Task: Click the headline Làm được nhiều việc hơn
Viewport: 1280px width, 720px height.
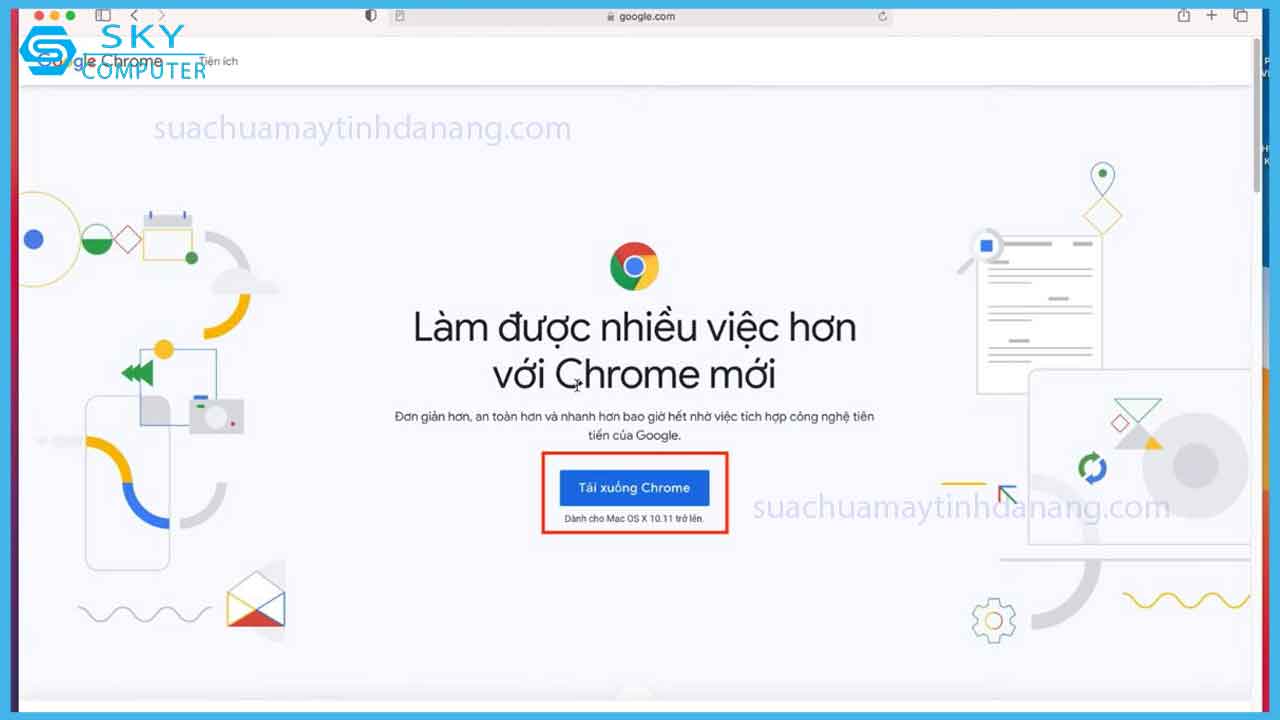Action: pos(634,328)
